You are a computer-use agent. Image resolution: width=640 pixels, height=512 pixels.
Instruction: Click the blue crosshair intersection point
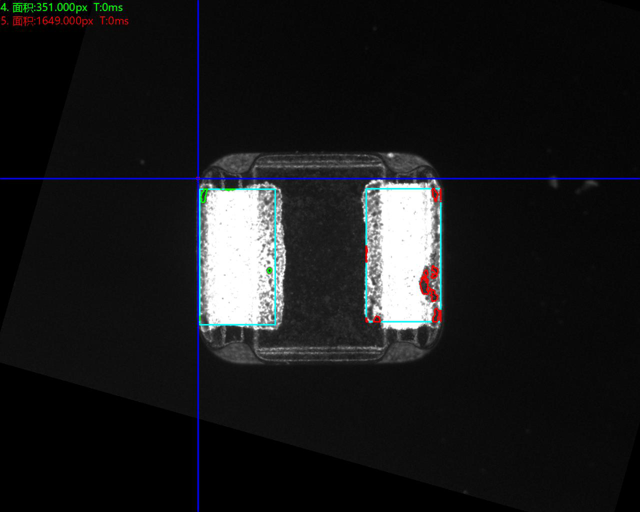click(x=198, y=179)
